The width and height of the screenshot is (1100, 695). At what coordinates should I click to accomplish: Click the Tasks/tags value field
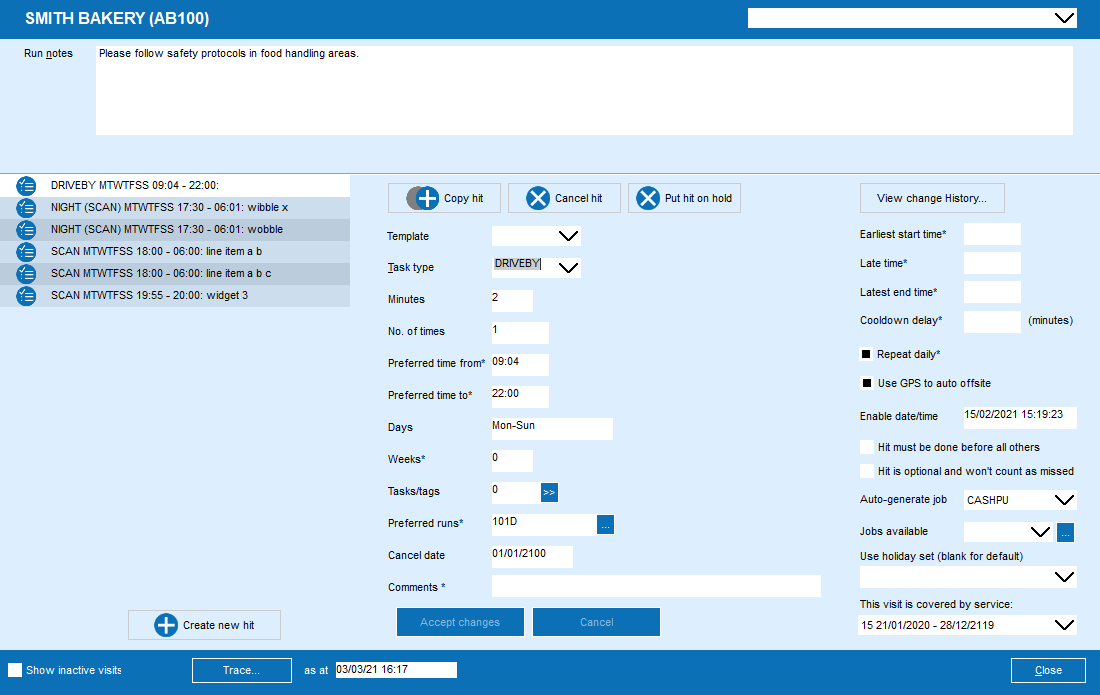tap(516, 492)
